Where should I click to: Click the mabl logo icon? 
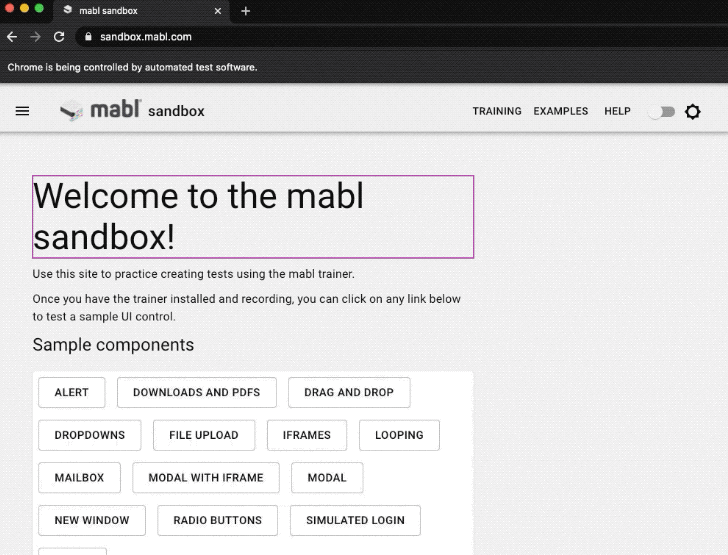pos(72,111)
